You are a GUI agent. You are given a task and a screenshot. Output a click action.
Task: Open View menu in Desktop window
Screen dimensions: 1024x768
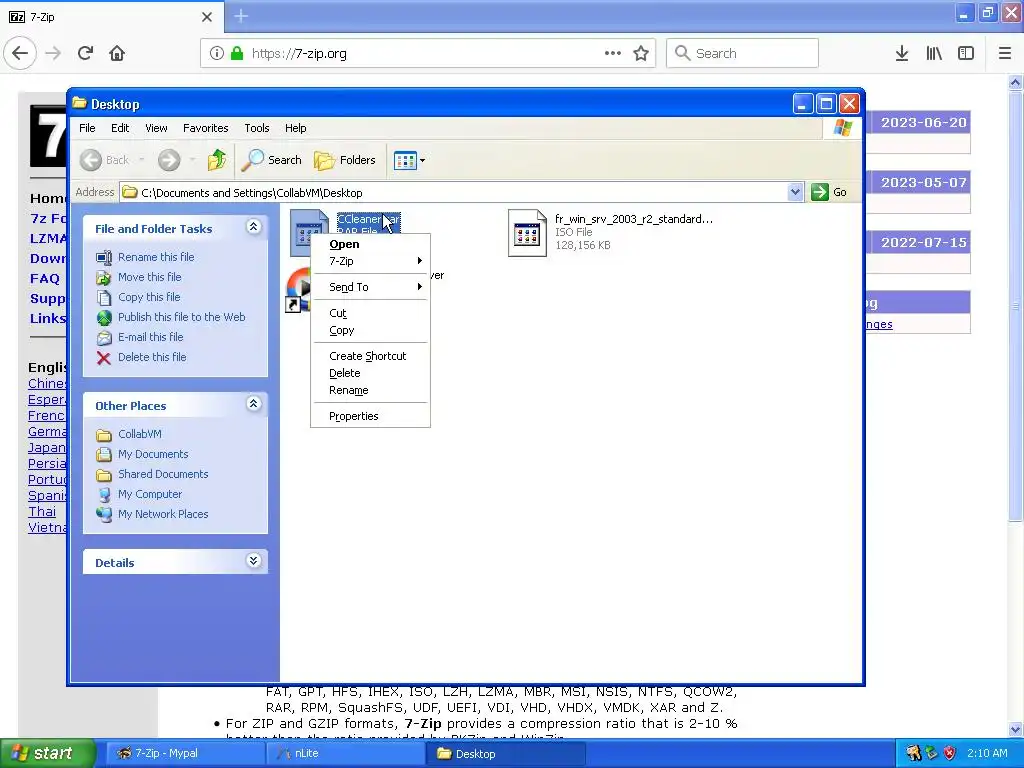156,128
